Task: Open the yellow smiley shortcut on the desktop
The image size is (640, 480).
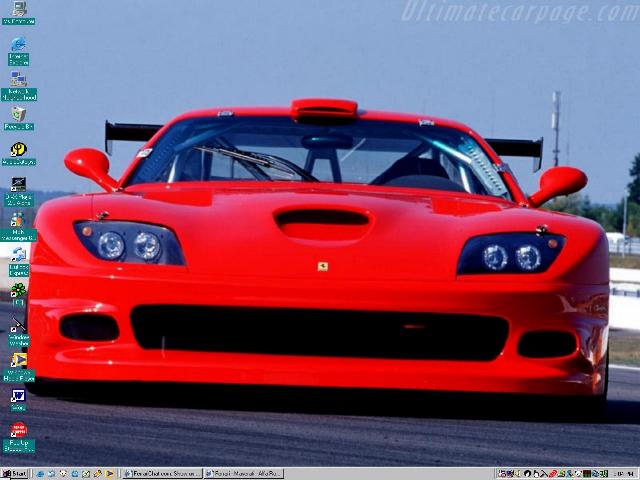Action: [x=19, y=154]
